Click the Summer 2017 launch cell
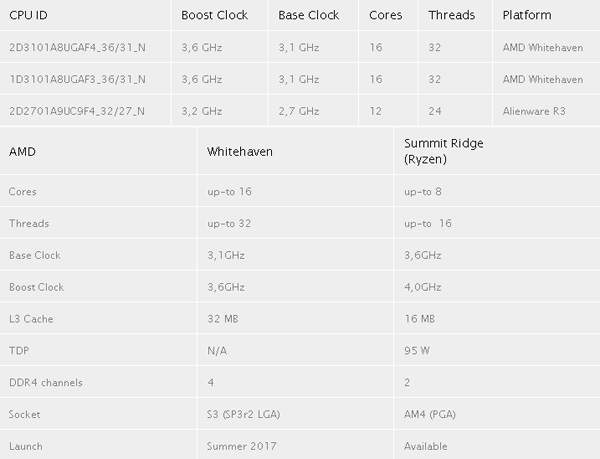600x459 pixels. [239, 446]
